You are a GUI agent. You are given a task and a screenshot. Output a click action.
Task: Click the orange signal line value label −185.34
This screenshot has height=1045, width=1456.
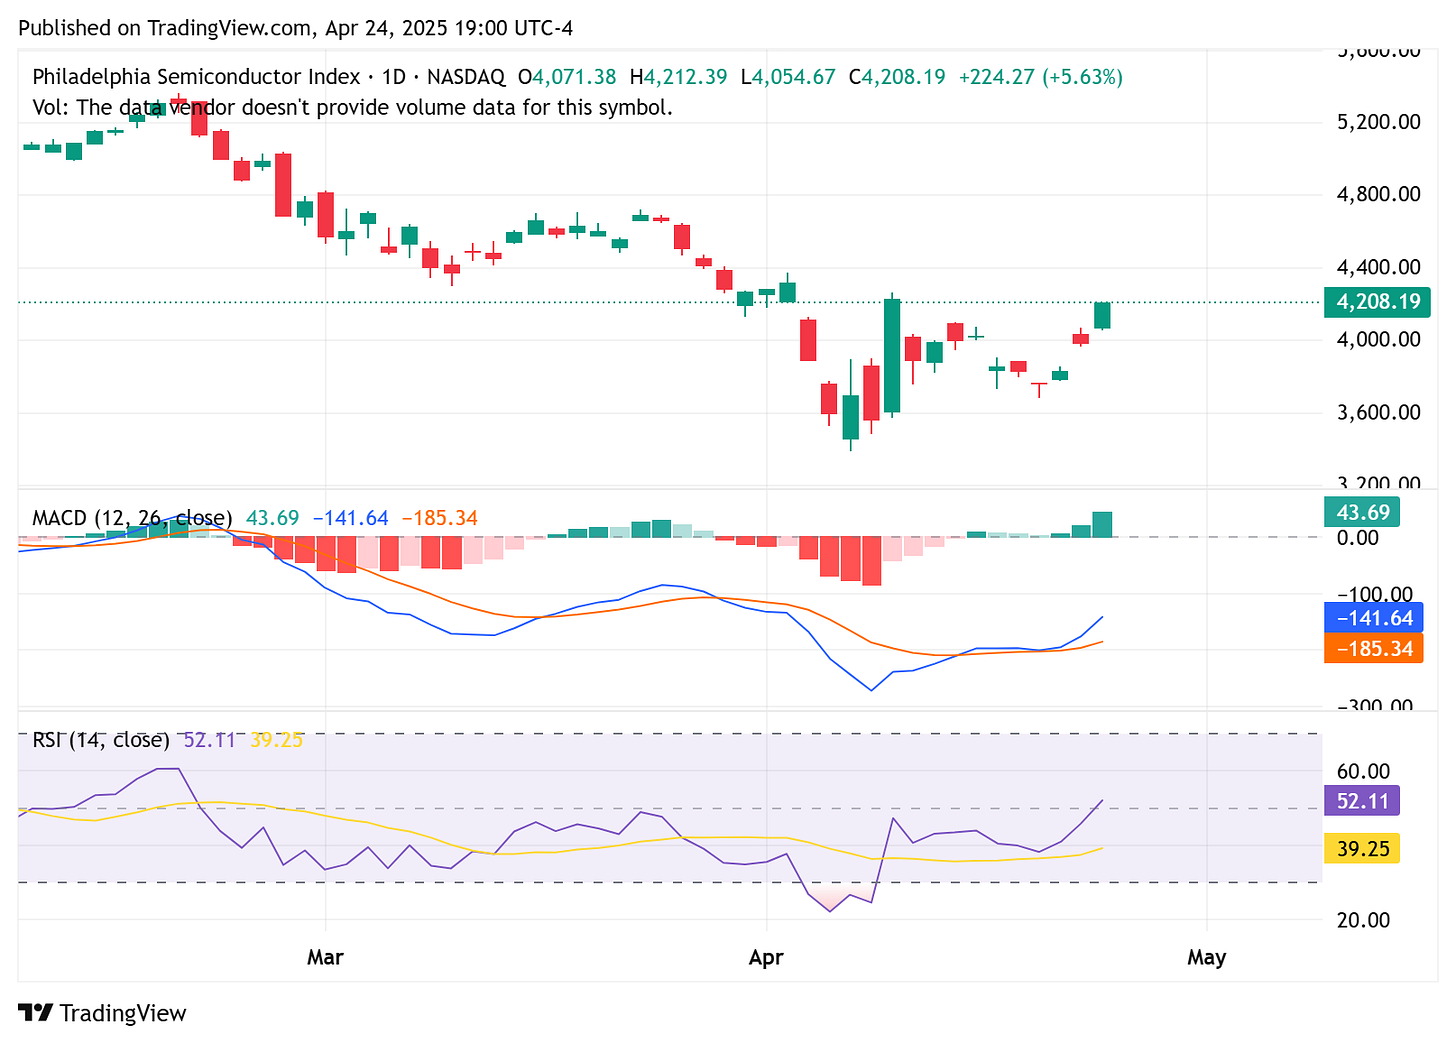(1374, 649)
